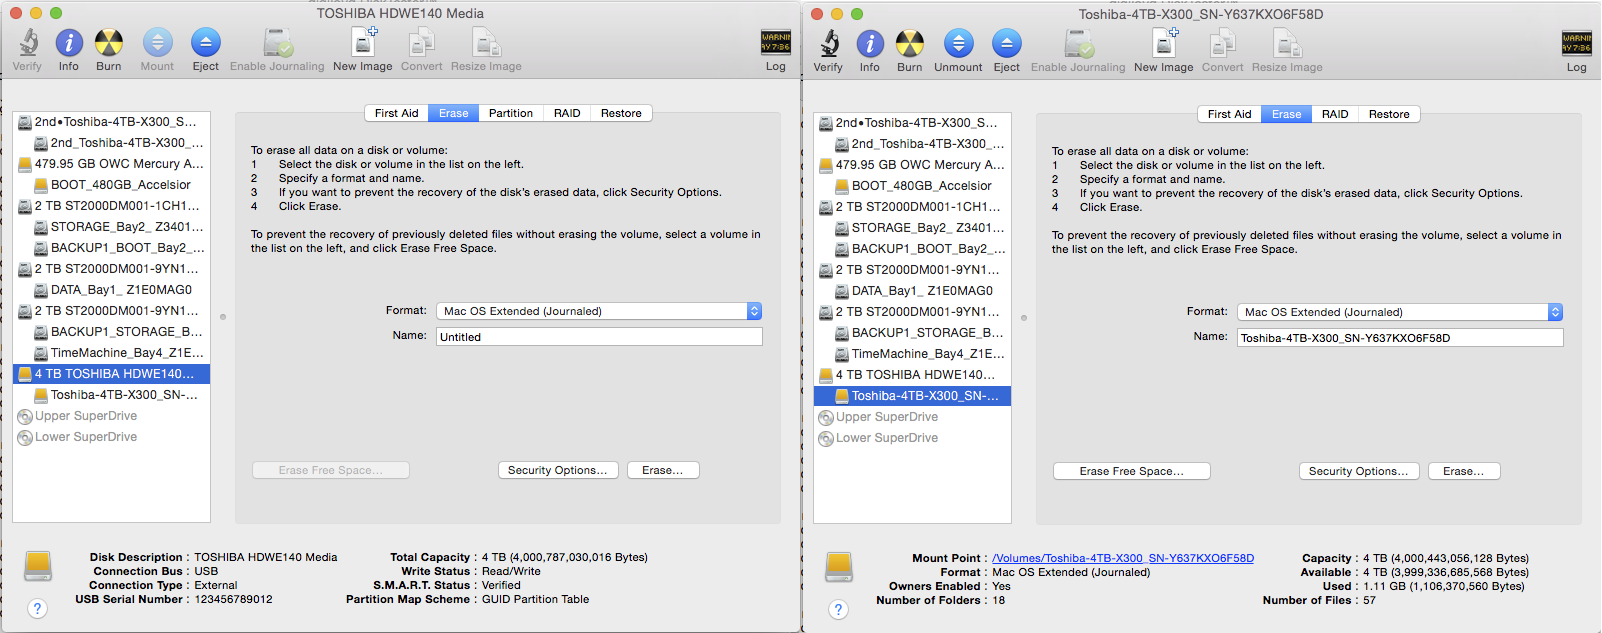Open help button in left window

point(38,608)
